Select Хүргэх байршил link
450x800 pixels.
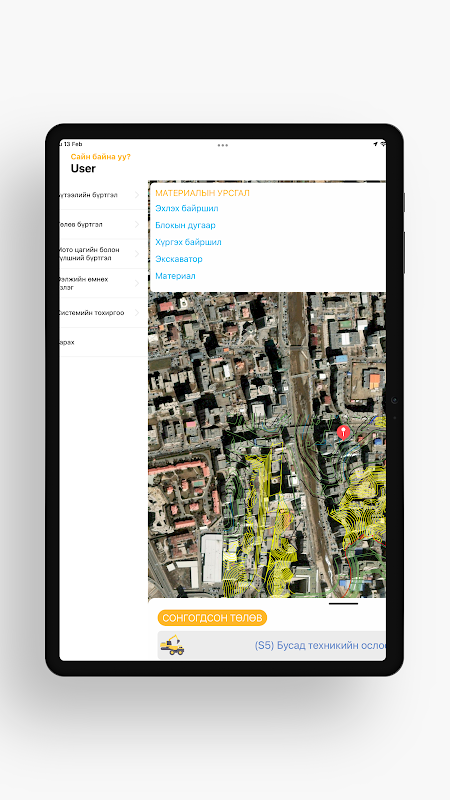188,242
